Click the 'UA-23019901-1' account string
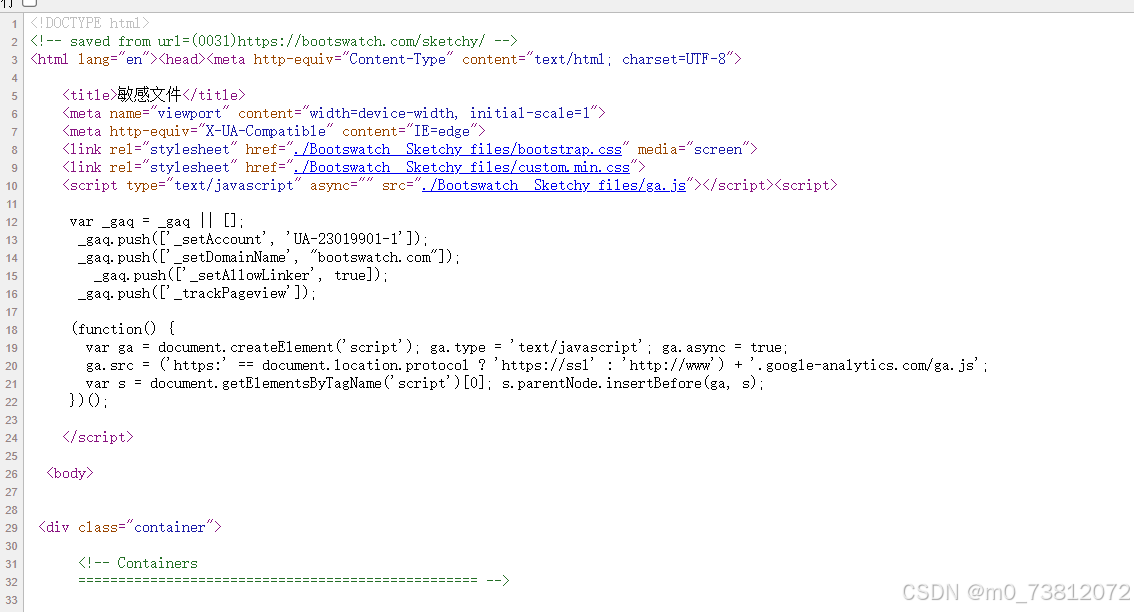Image resolution: width=1134 pixels, height=612 pixels. coord(345,239)
